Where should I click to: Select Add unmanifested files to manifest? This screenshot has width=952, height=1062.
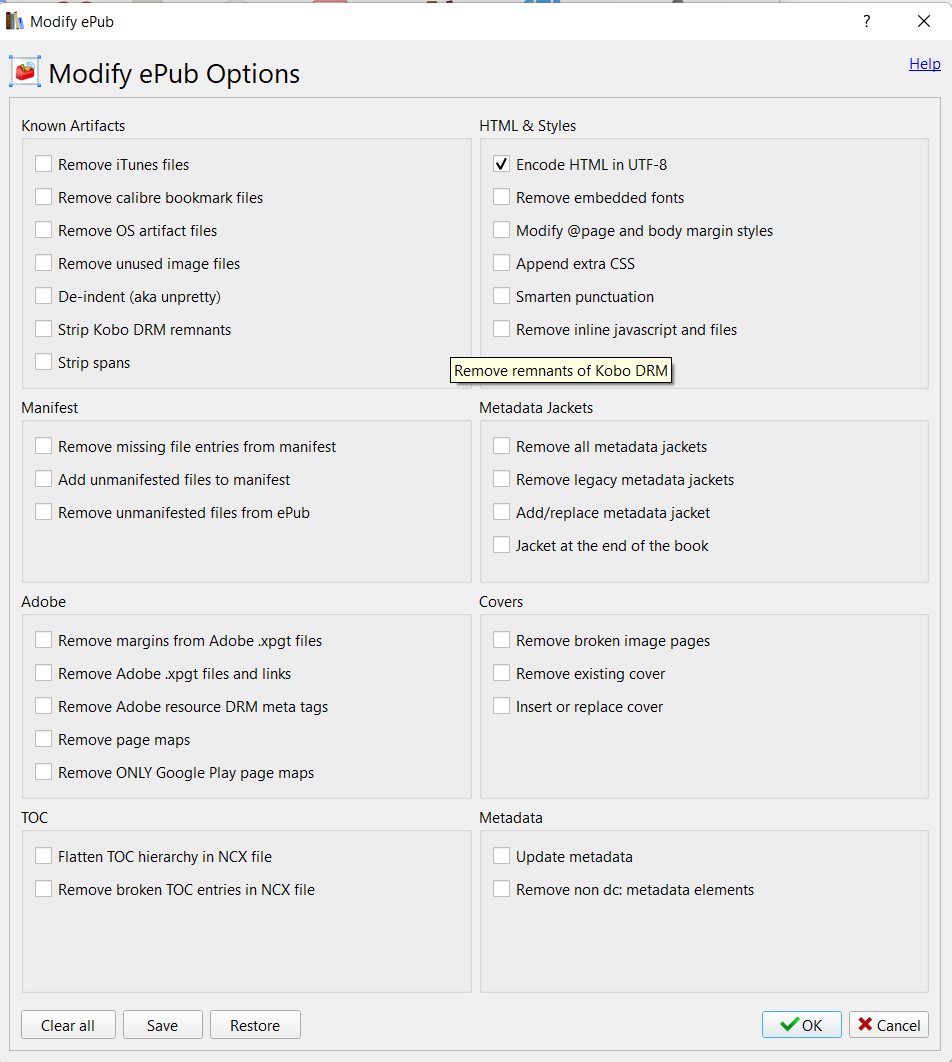(x=44, y=480)
